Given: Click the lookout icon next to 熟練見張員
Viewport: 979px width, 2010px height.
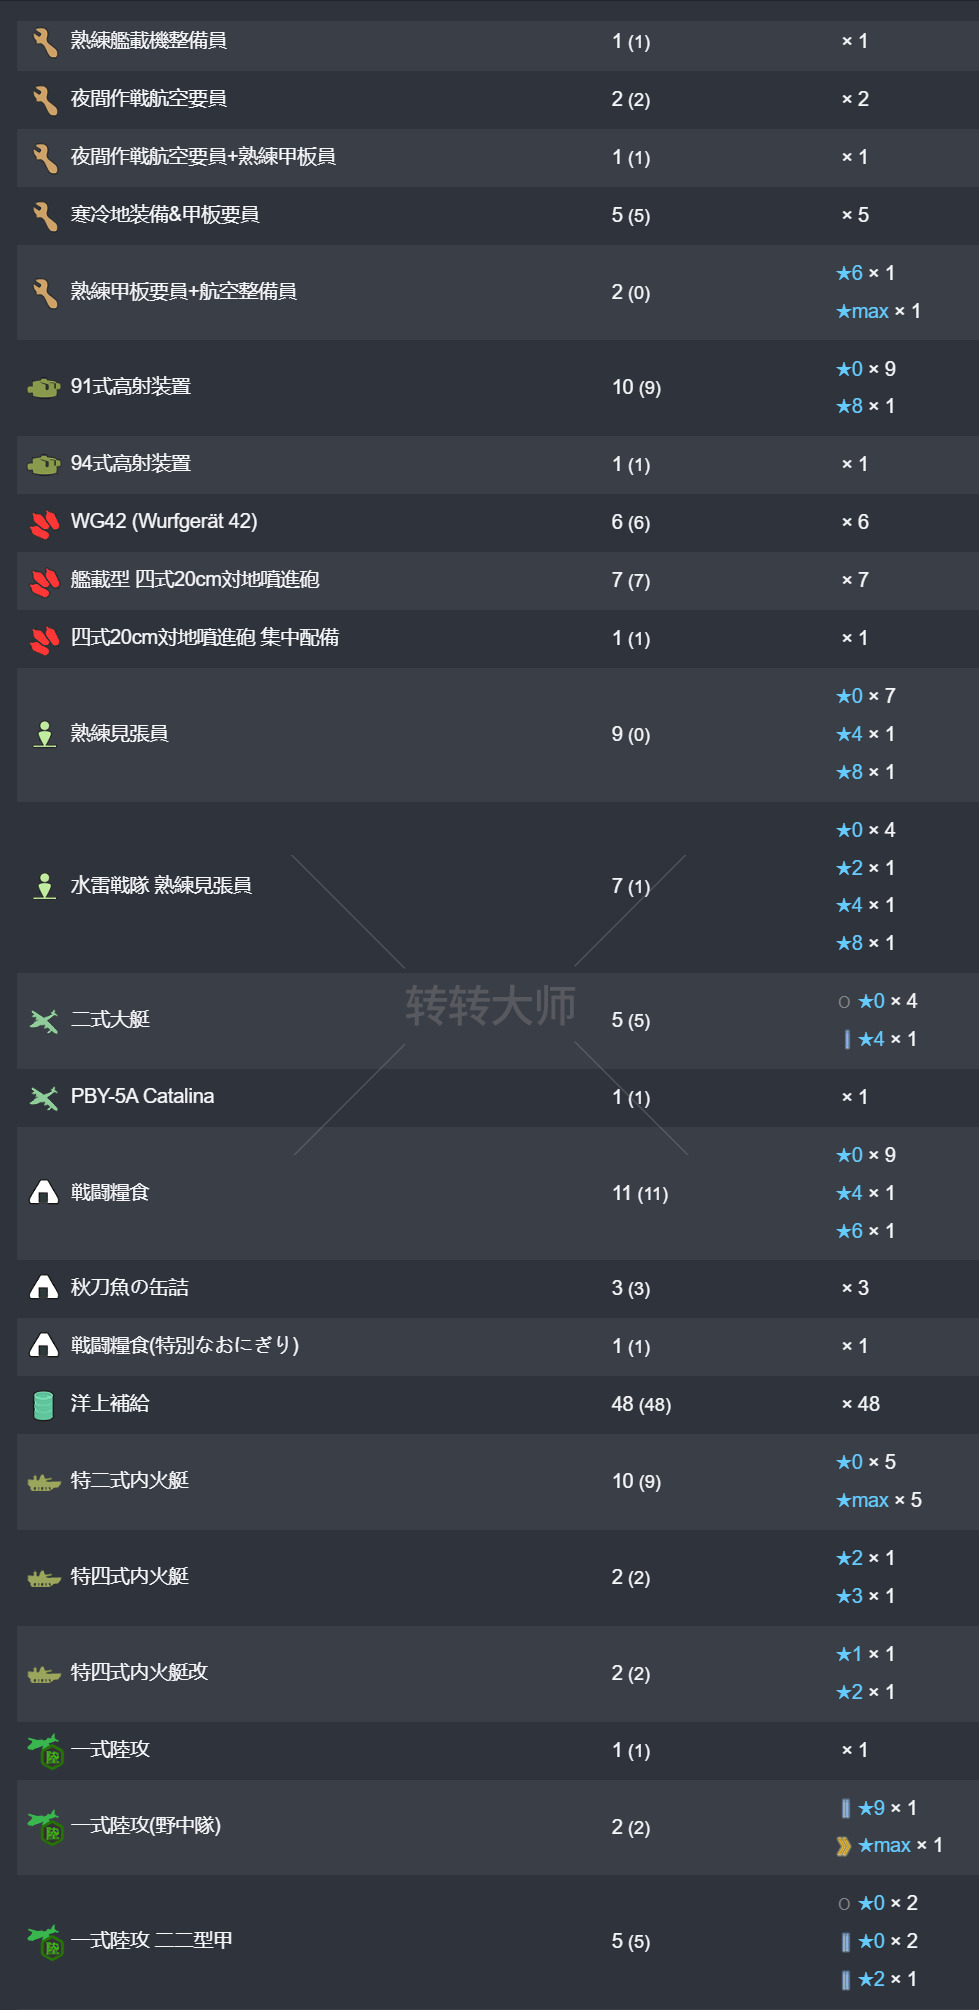Looking at the screenshot, I should tap(44, 734).
